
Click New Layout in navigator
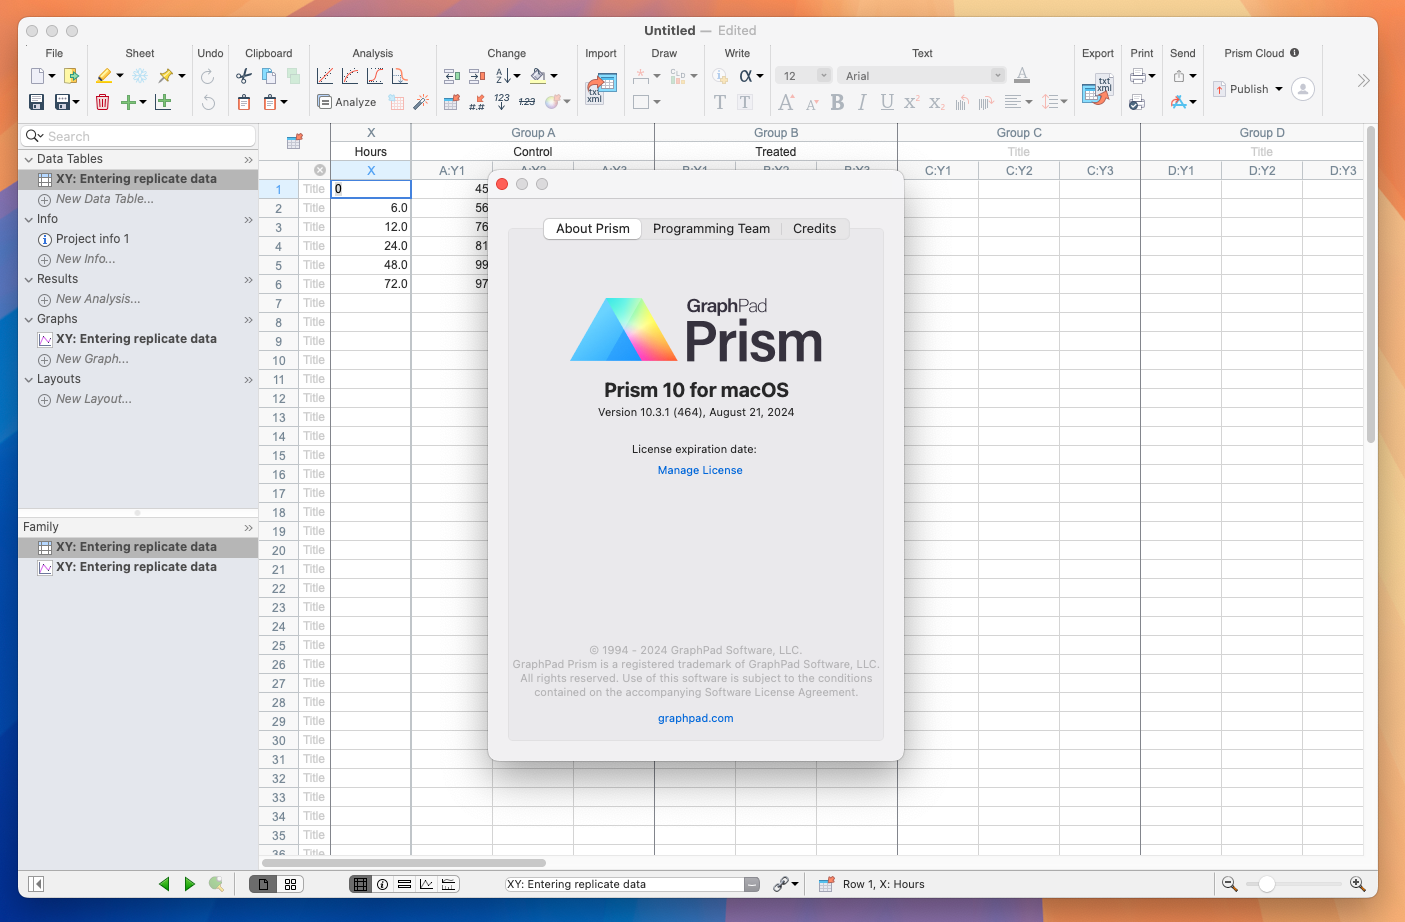coord(94,399)
